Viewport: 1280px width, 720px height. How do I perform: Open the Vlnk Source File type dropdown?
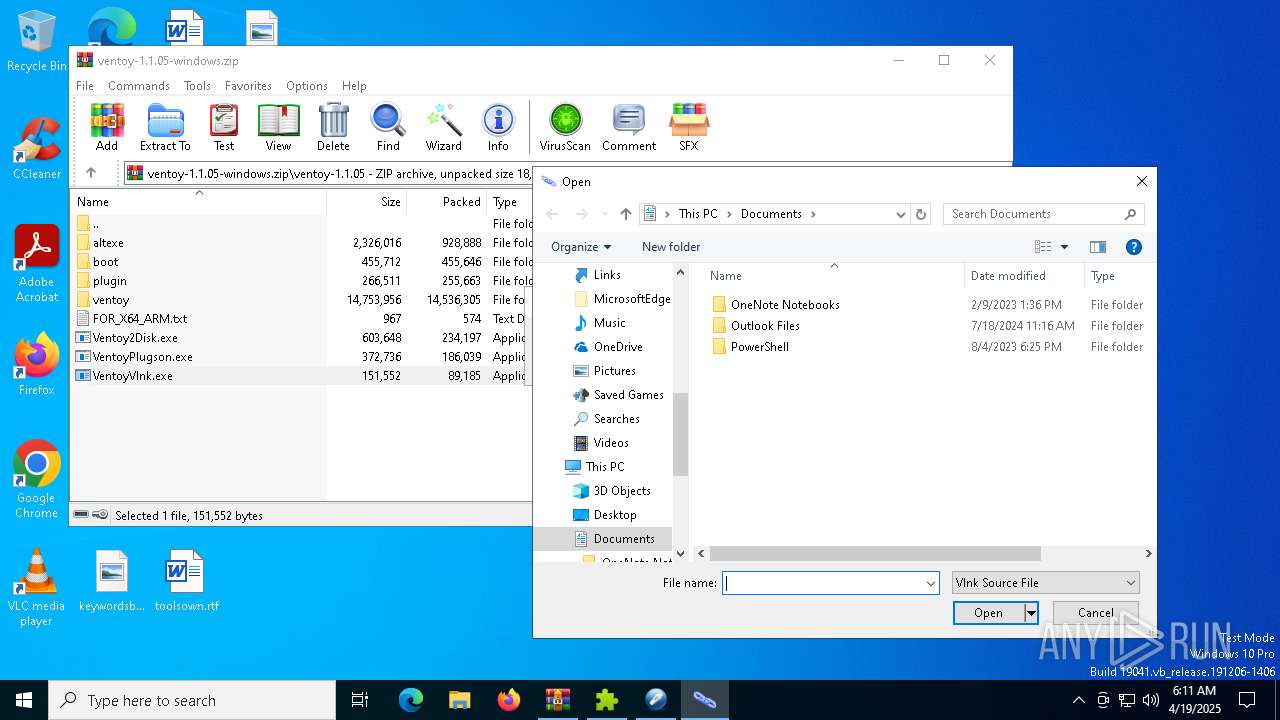pyautogui.click(x=1045, y=583)
